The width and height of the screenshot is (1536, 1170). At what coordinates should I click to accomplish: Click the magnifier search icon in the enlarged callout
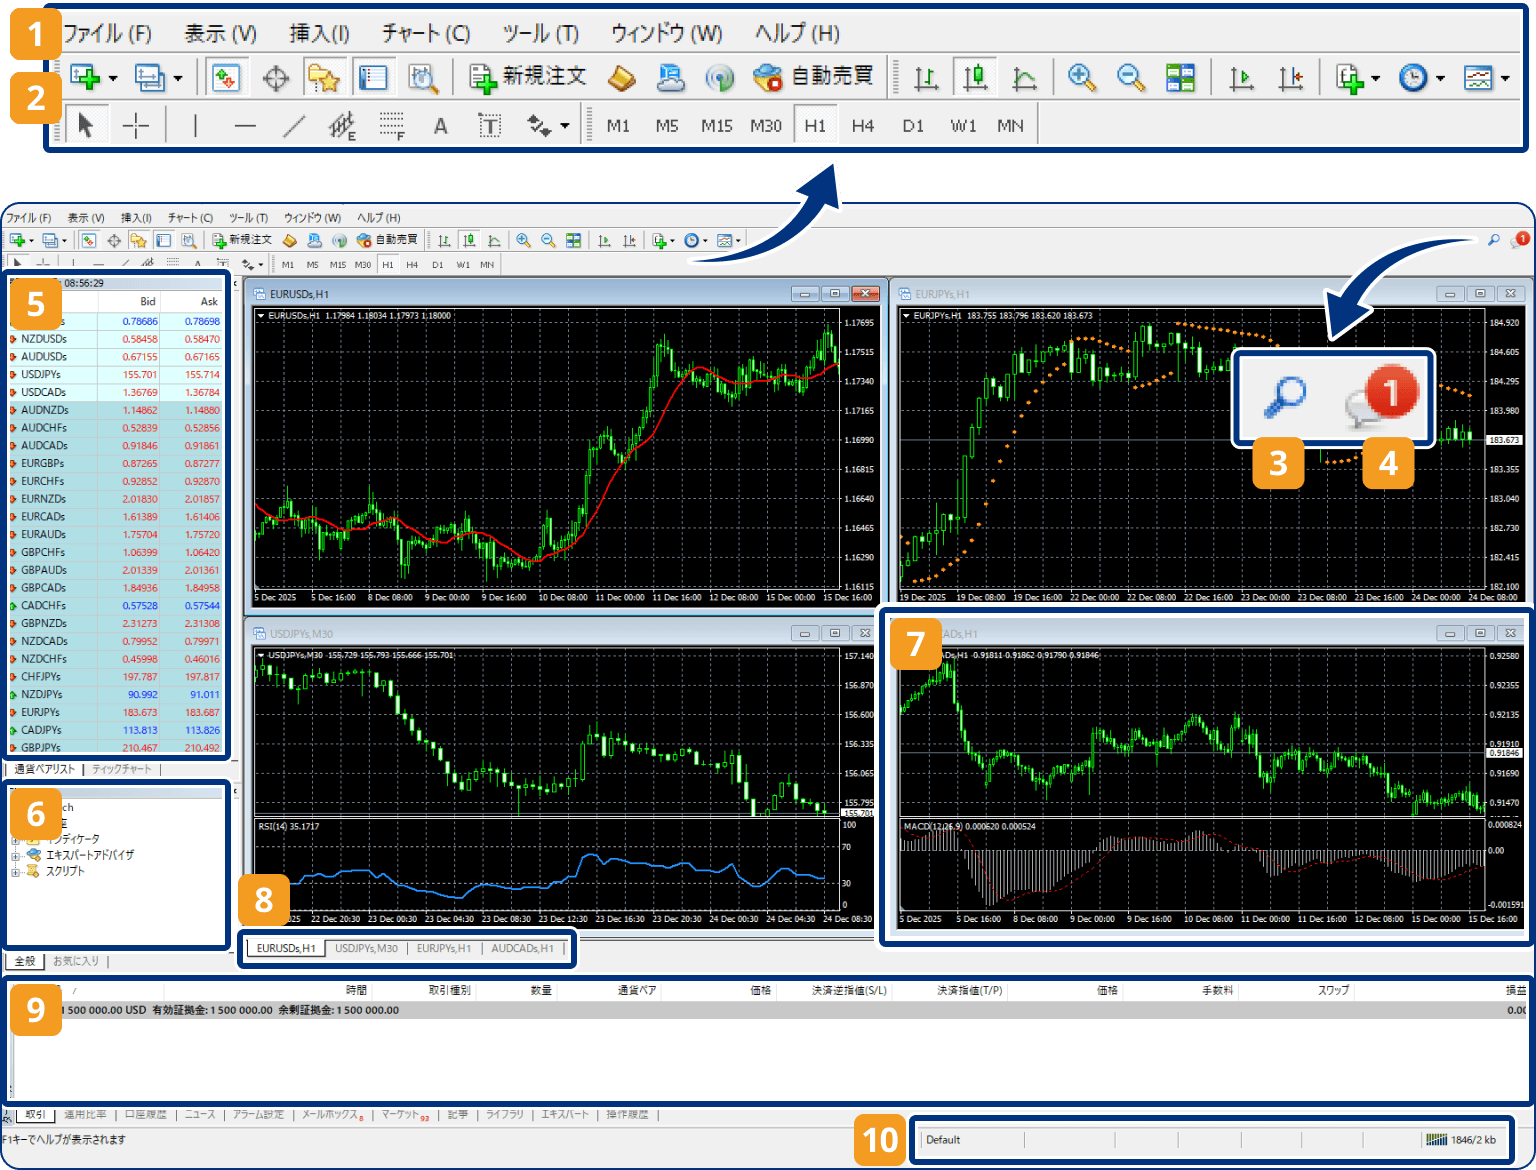point(1285,396)
